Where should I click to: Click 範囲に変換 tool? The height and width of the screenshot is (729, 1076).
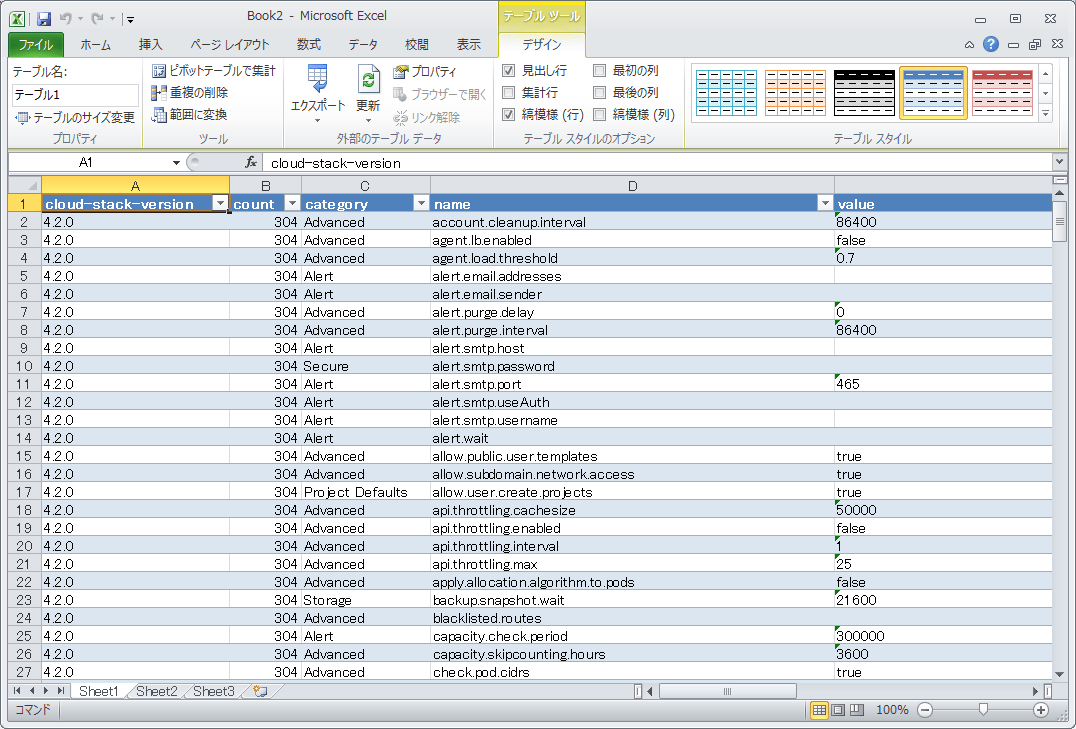(x=189, y=115)
